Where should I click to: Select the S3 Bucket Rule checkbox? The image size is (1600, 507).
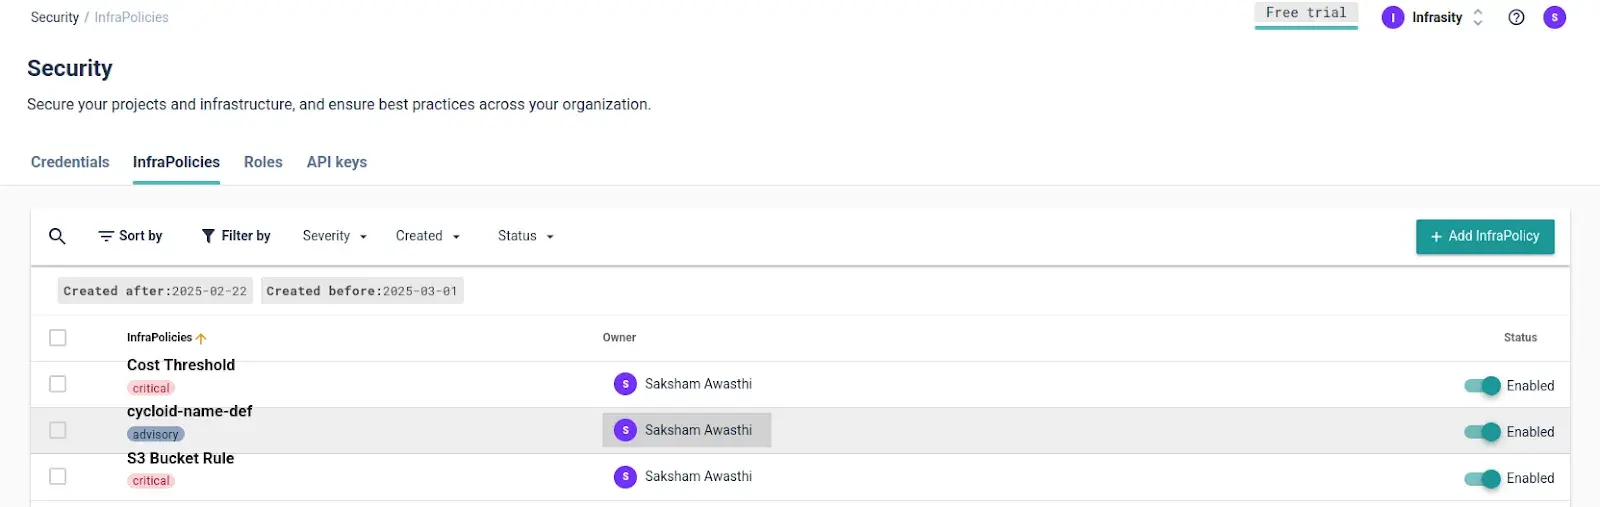click(58, 477)
